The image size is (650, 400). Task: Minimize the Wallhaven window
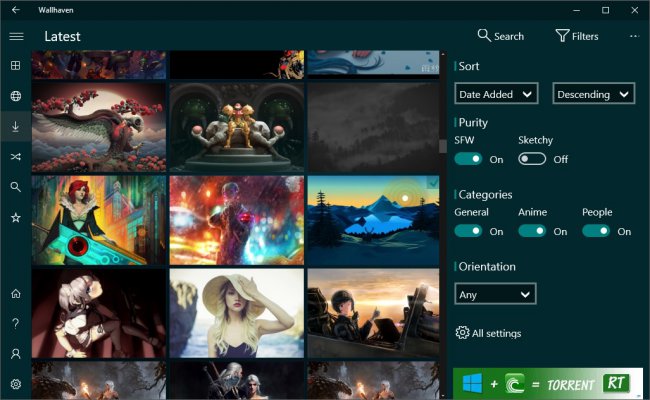click(x=577, y=10)
